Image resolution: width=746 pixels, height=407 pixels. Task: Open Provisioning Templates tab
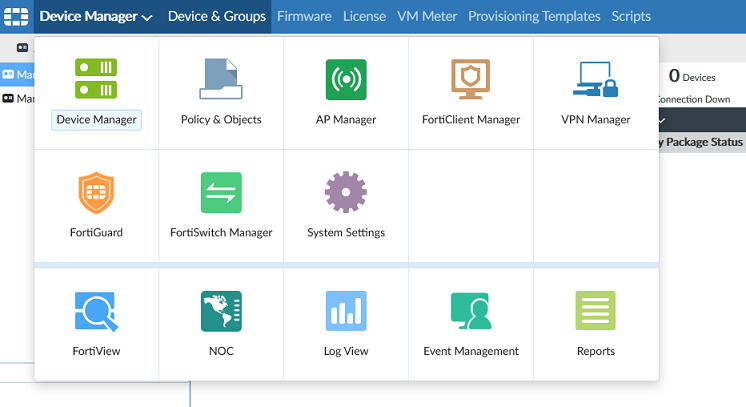click(534, 16)
